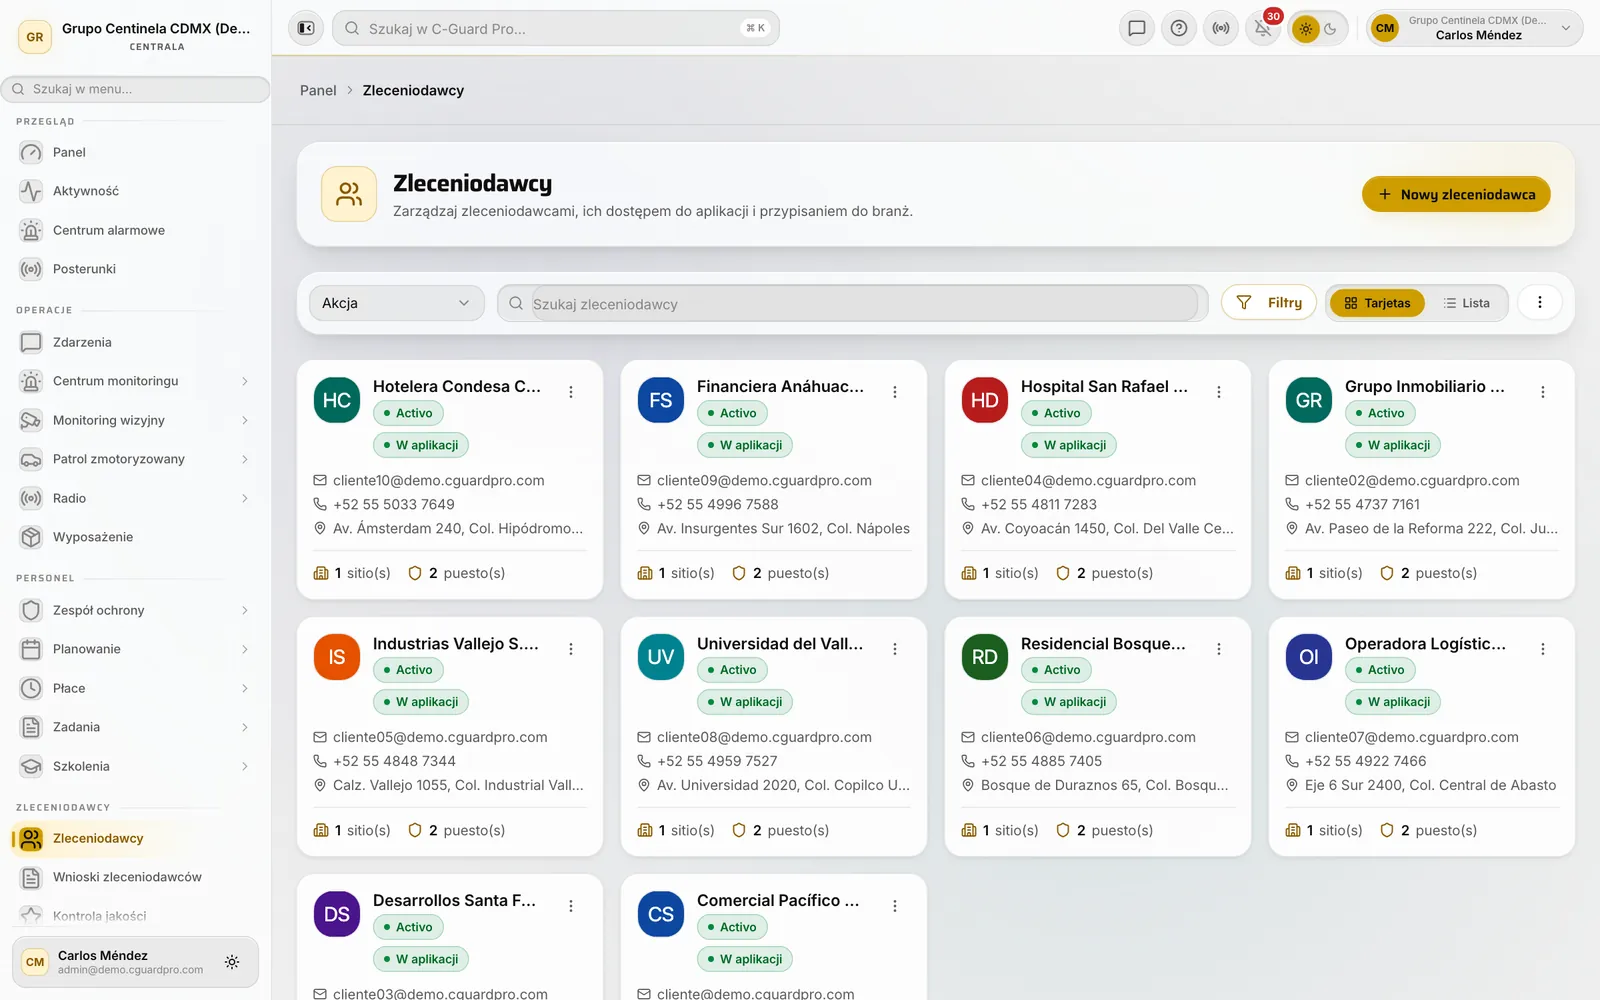Open the Akcja dropdown

(x=396, y=303)
